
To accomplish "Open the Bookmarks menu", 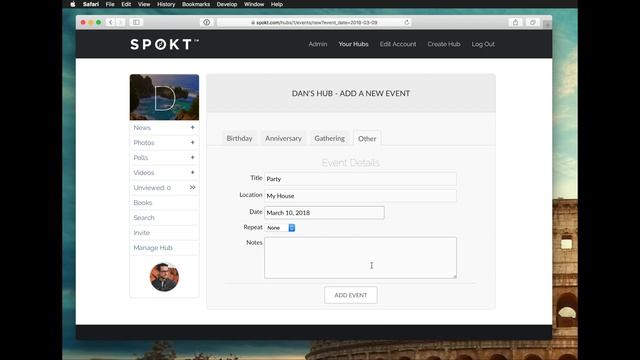I will click(196, 4).
